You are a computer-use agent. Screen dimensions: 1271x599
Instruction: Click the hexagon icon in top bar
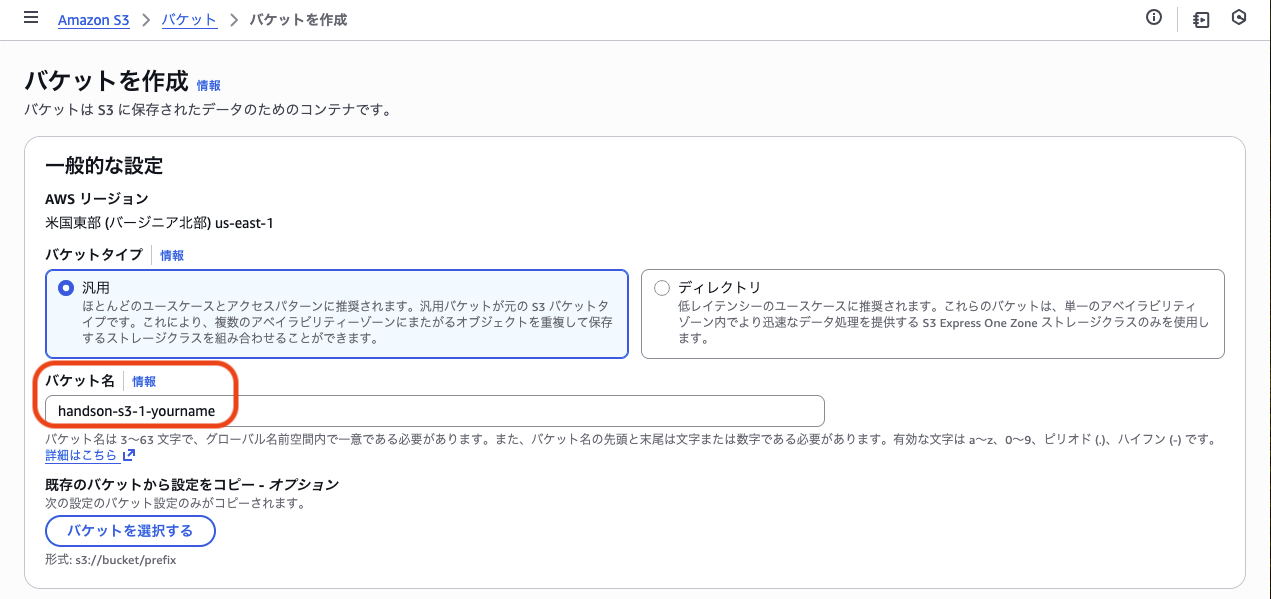[1239, 18]
